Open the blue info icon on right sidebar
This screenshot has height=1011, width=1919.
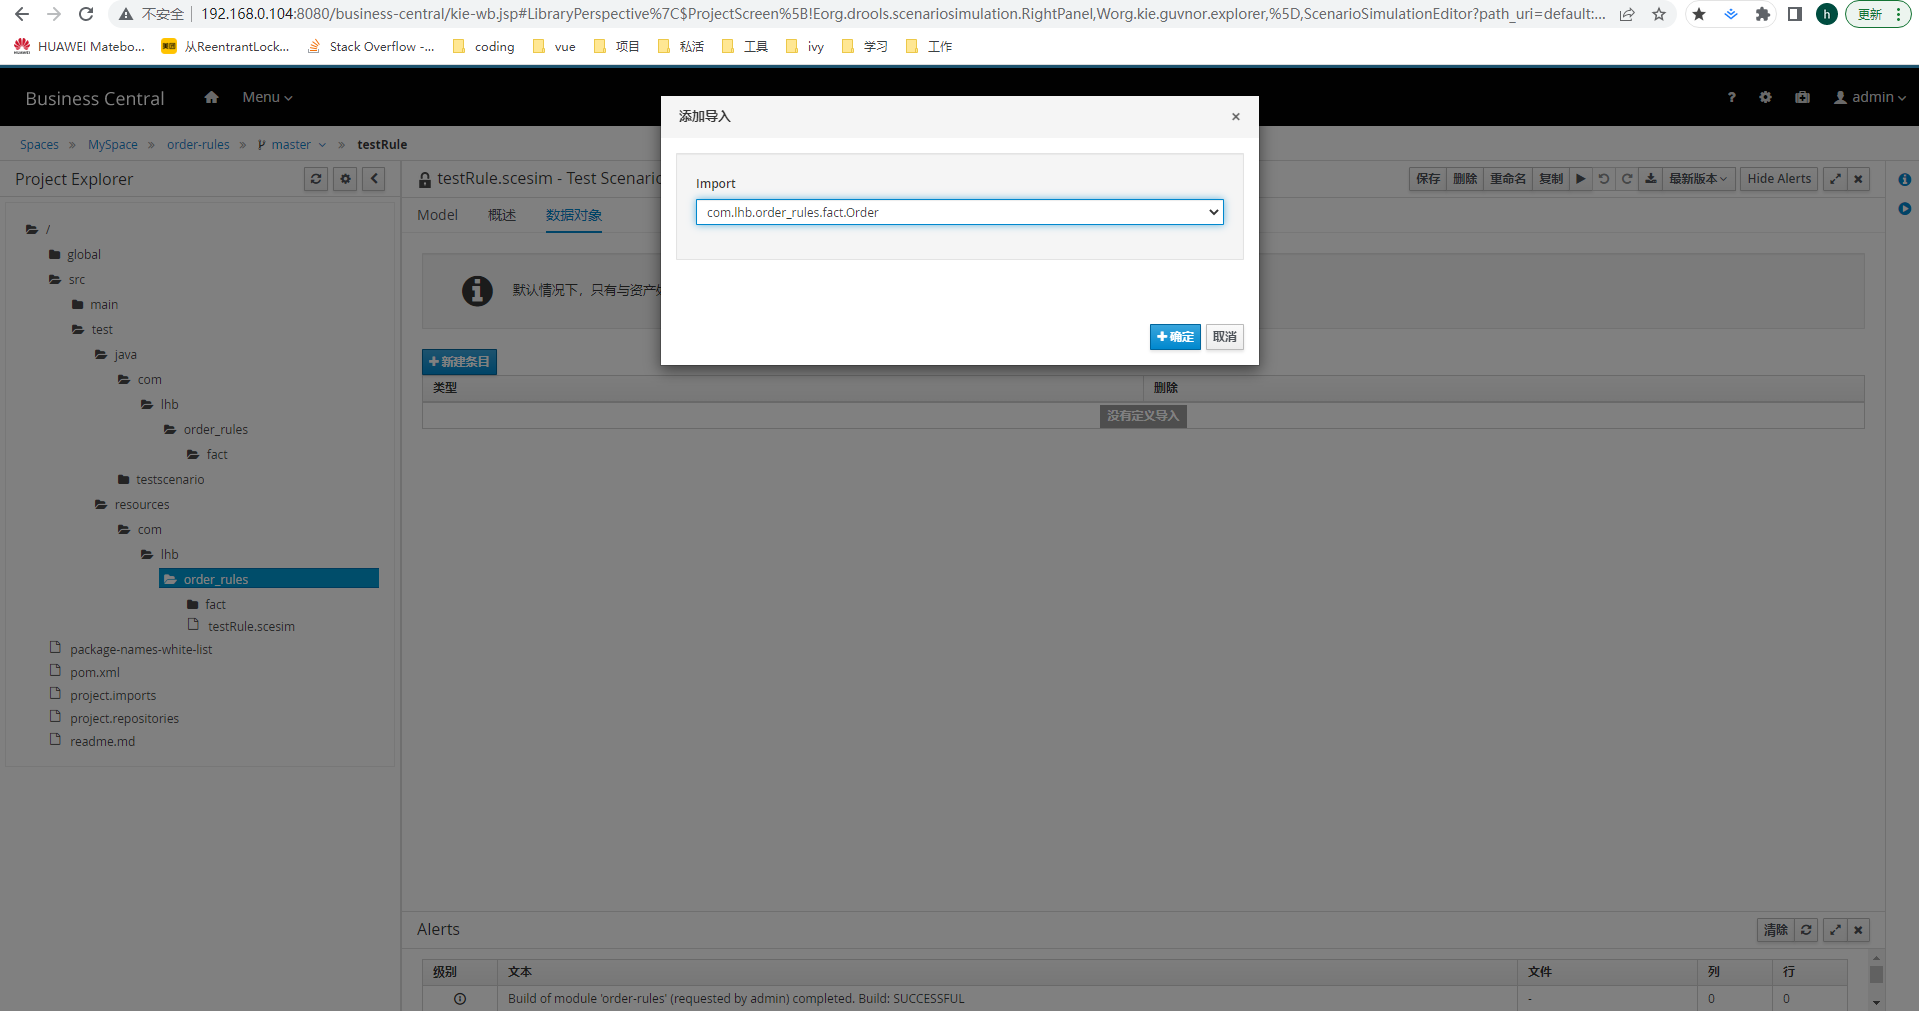pyautogui.click(x=1904, y=180)
